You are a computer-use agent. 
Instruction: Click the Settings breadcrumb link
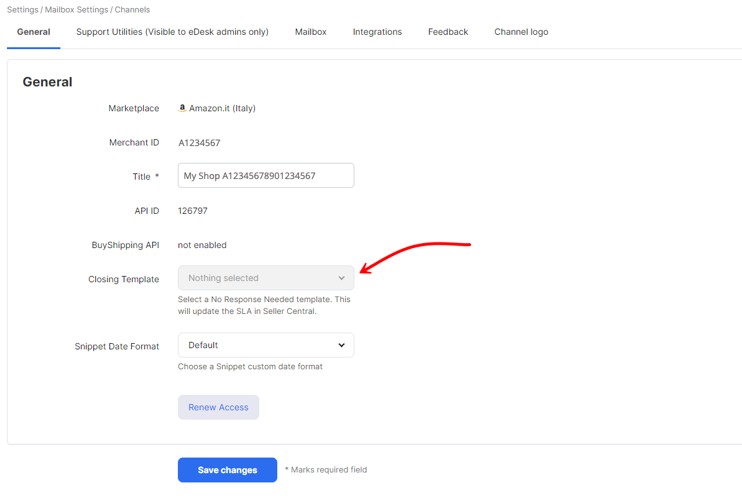23,9
